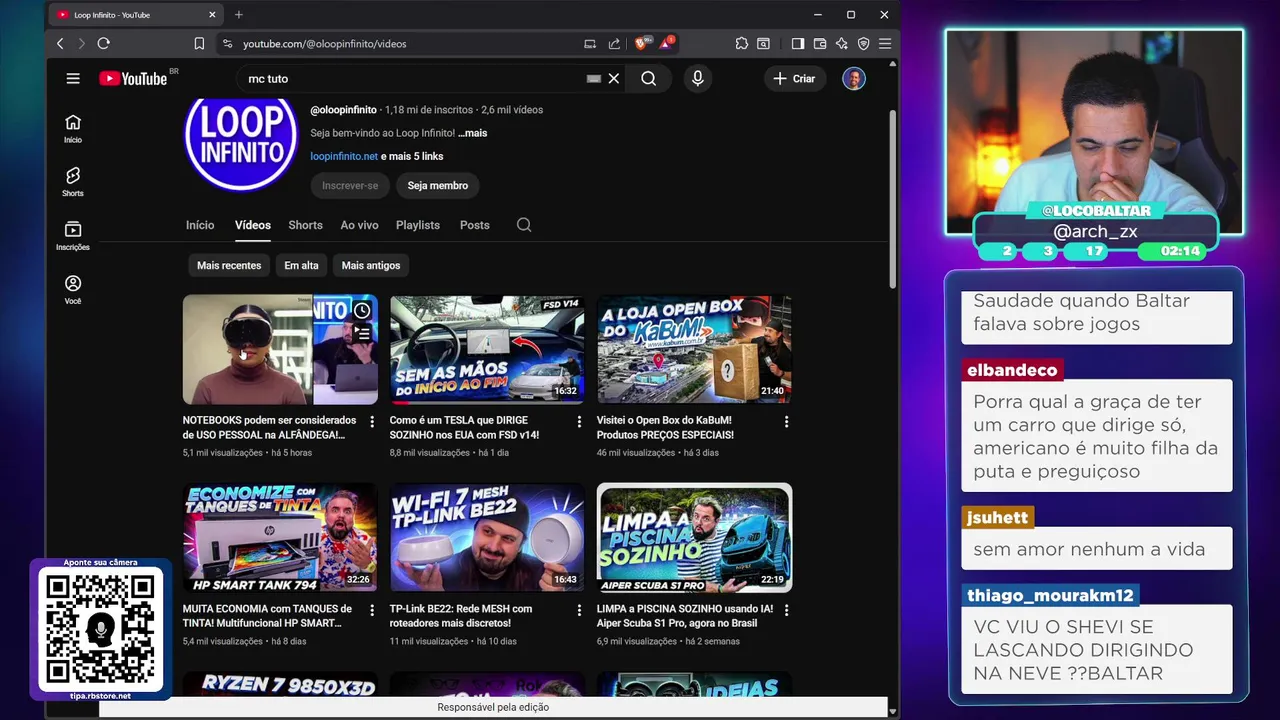Click install app icon in address bar
Viewport: 1280px width, 720px height.
coord(590,43)
